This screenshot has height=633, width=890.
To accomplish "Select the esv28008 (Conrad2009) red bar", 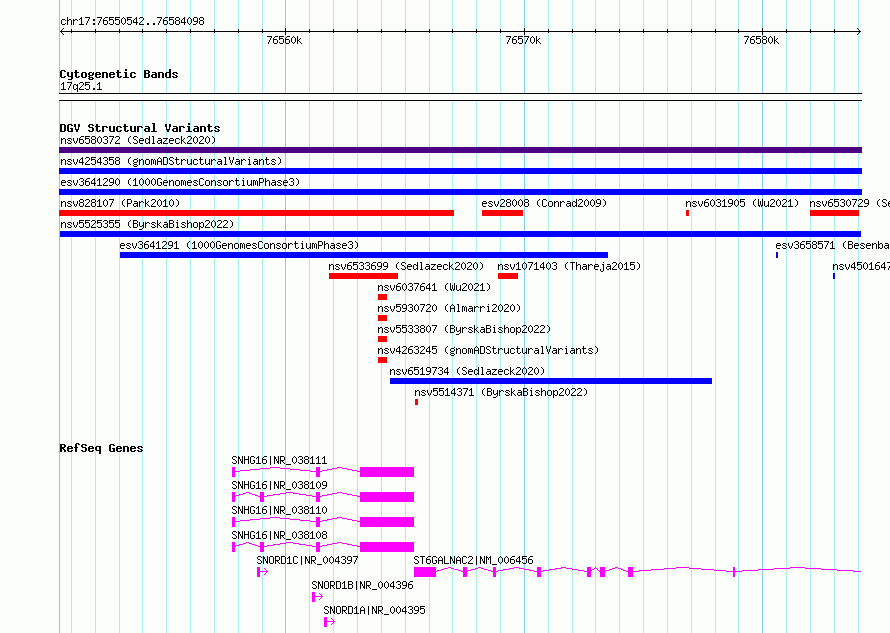I will click(x=502, y=213).
